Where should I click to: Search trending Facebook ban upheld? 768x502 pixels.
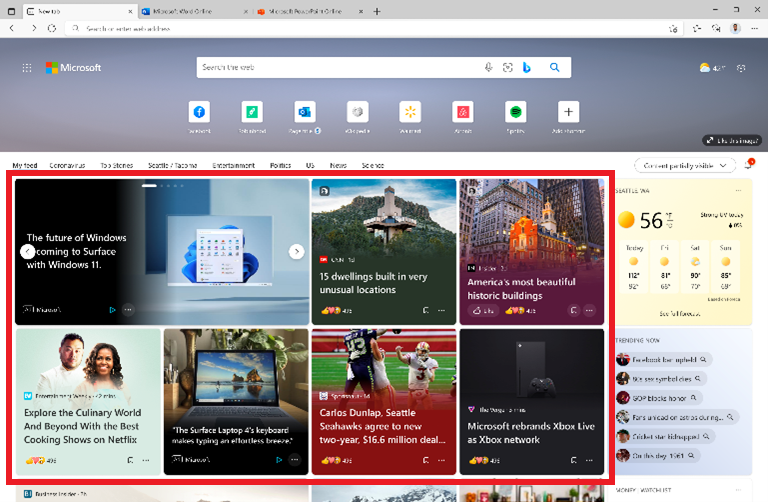click(x=664, y=359)
